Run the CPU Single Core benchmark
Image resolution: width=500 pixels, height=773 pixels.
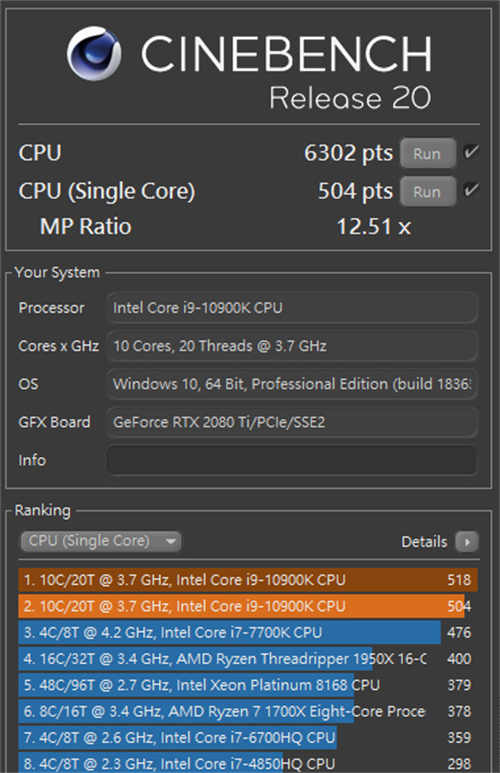[x=428, y=191]
